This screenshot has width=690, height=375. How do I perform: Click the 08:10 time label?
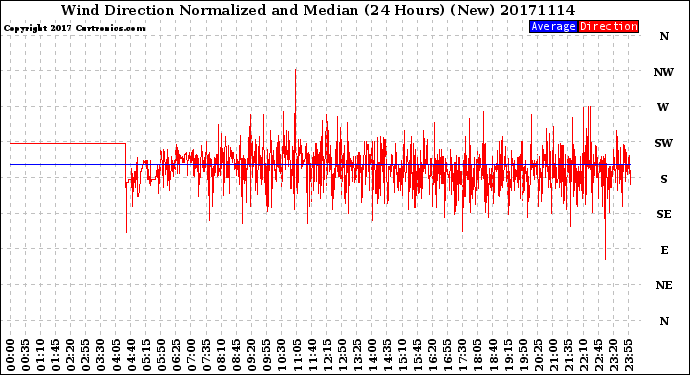(221, 355)
